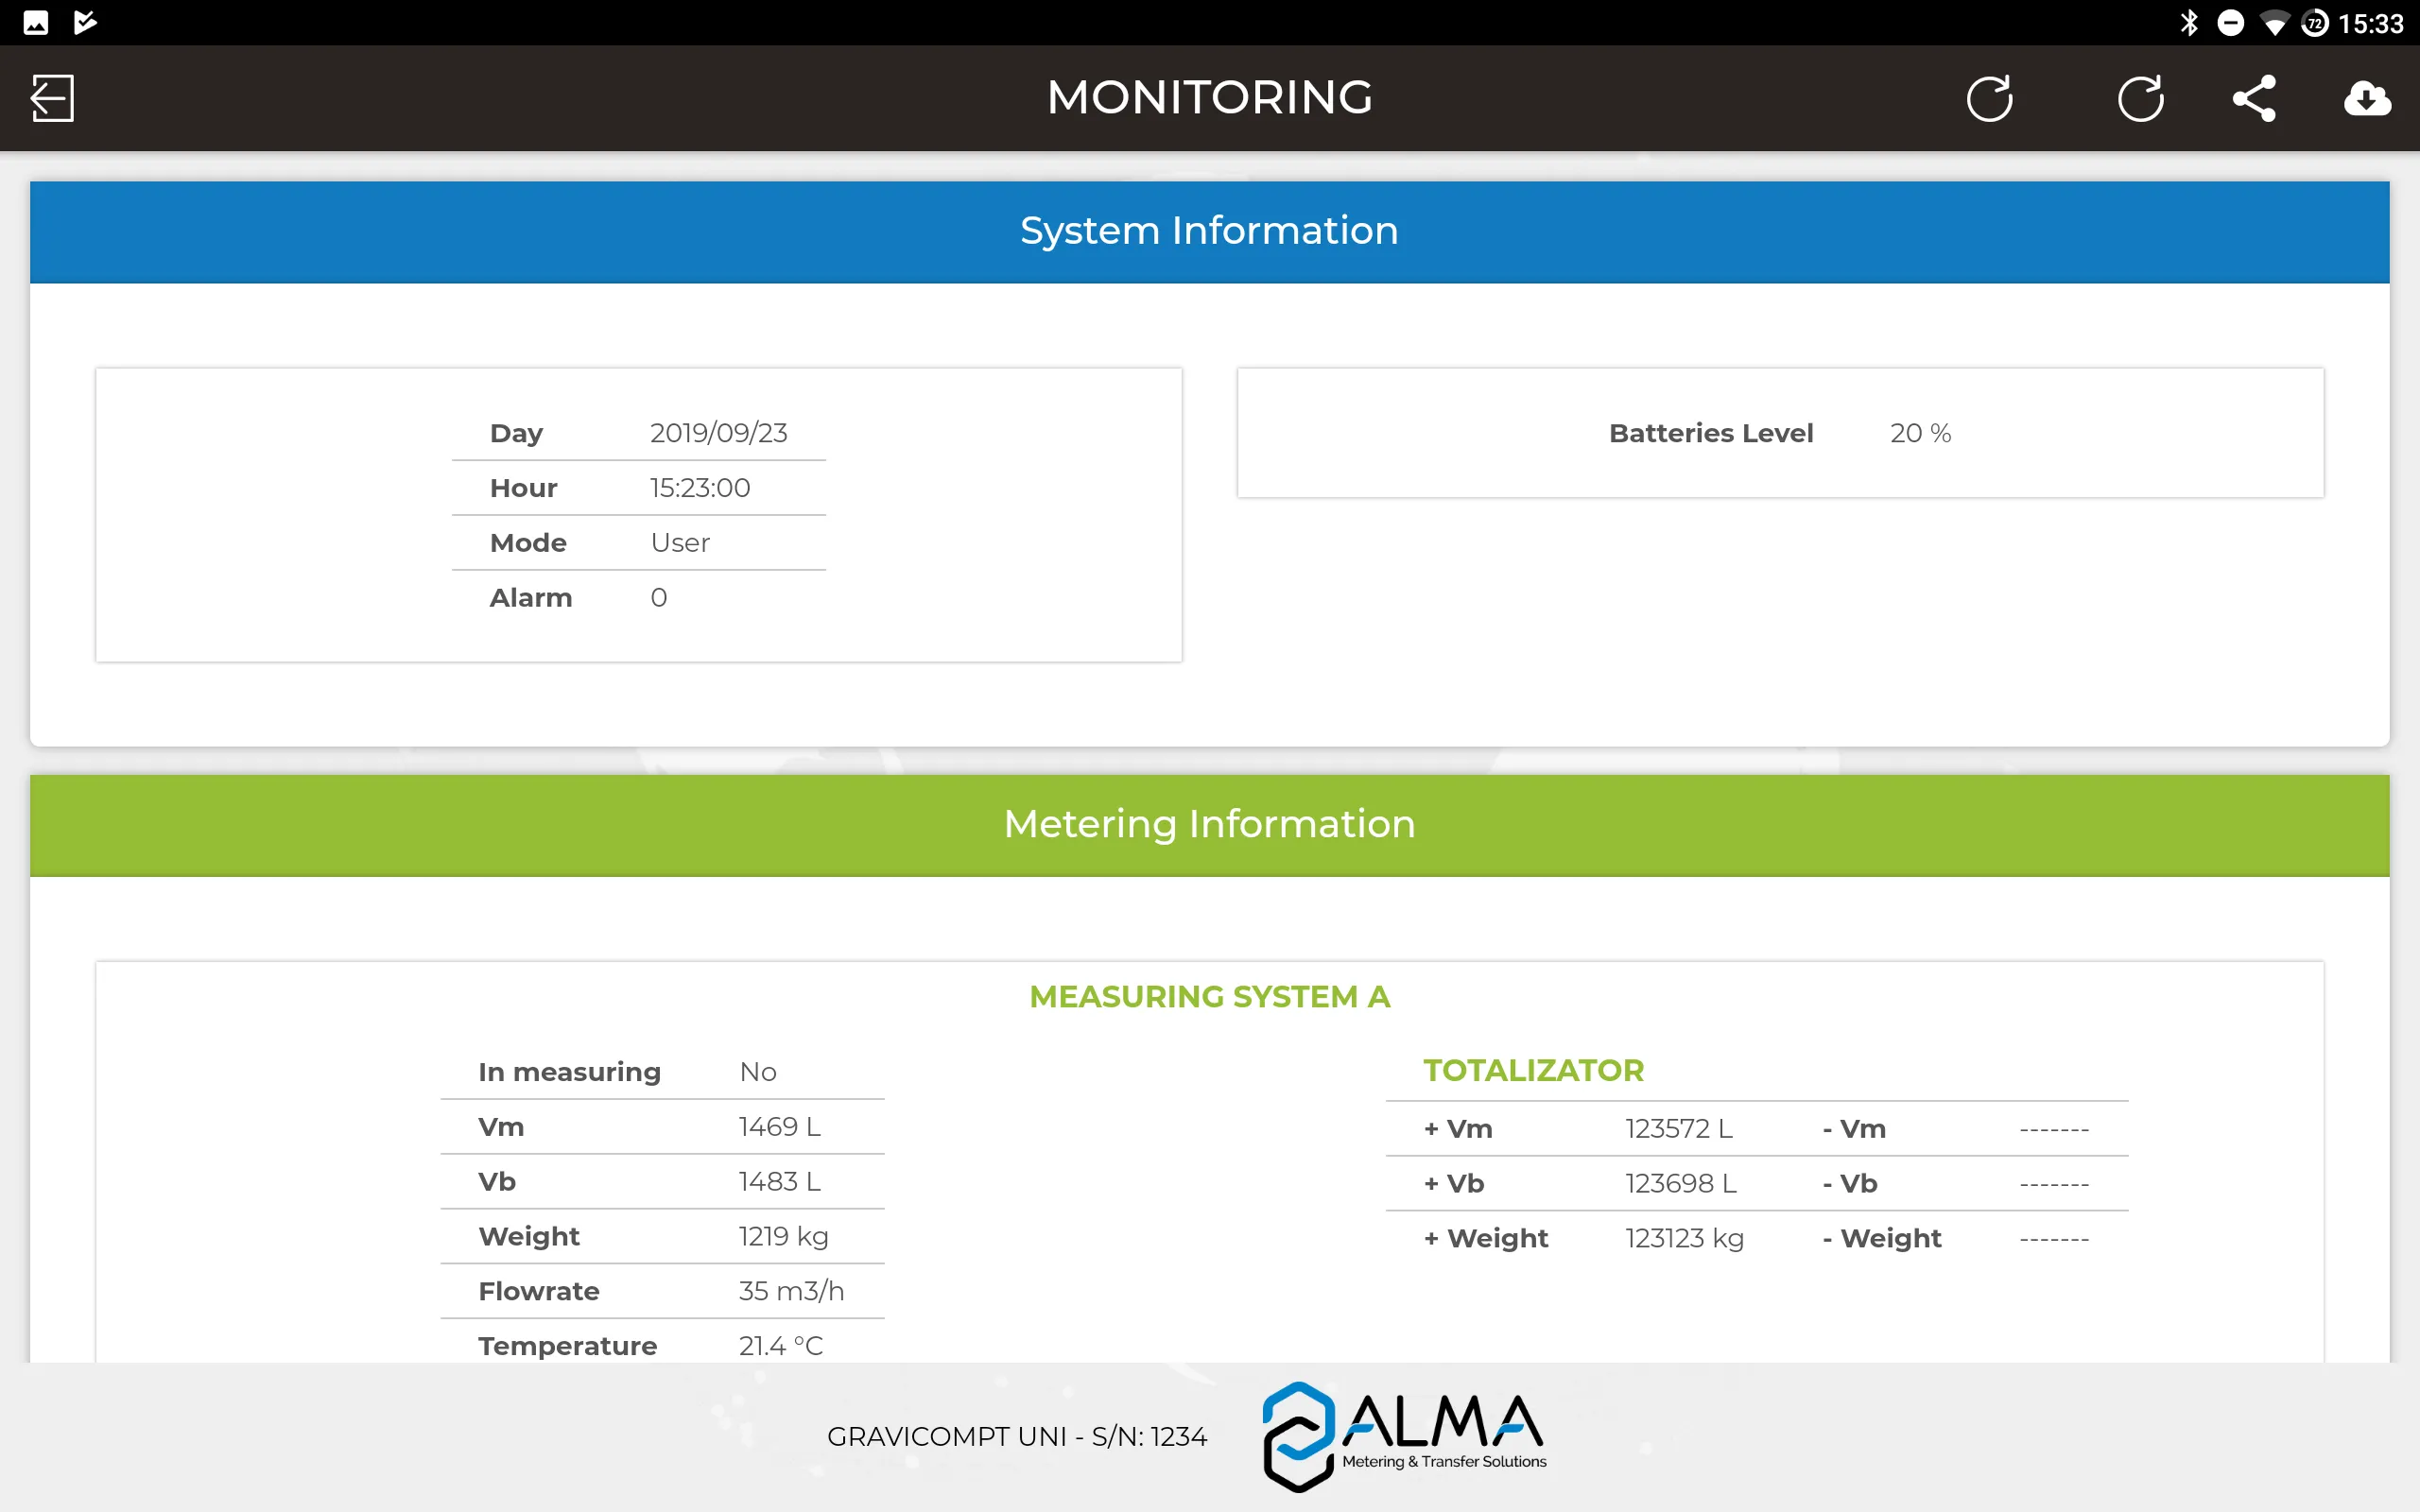Click the Alarm label
This screenshot has height=1512, width=2420.
531,598
